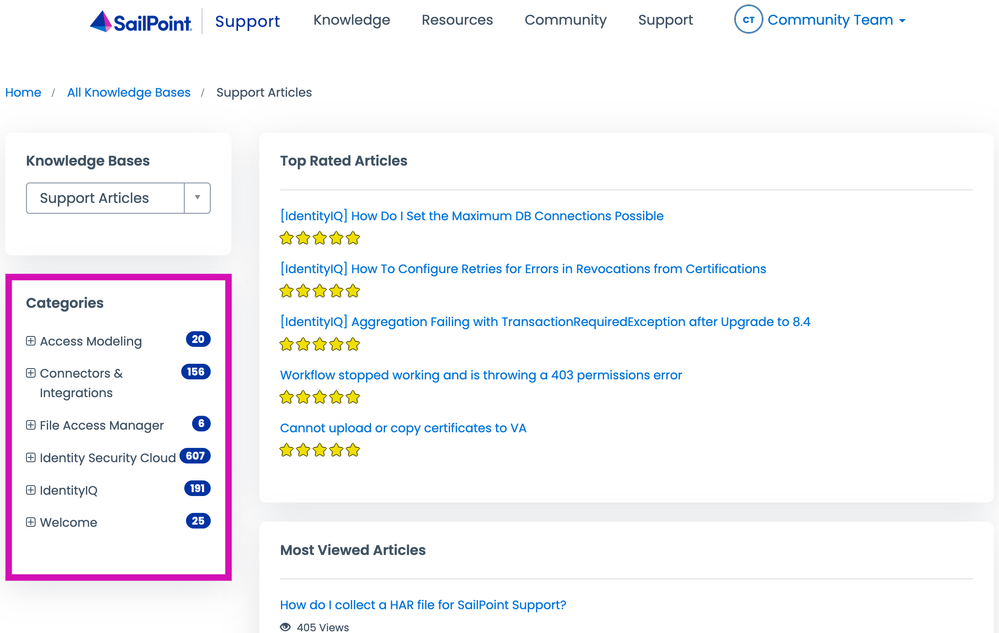
Task: Click the 191 badge beside IdentityIQ
Action: point(197,489)
